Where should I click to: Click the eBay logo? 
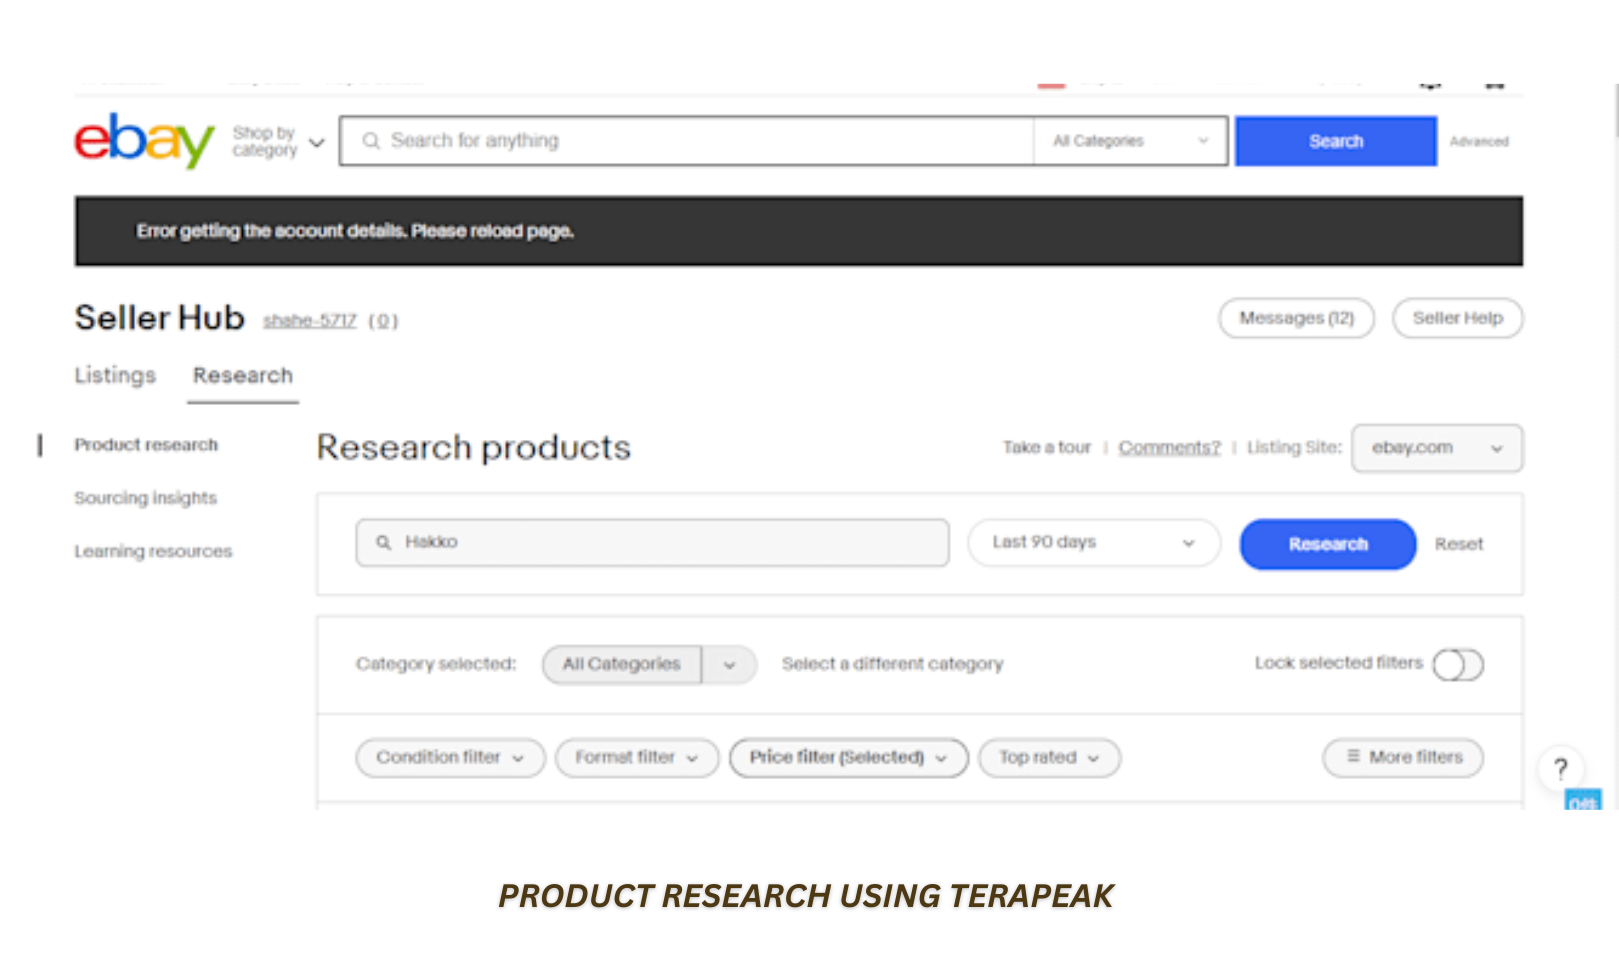point(144,140)
